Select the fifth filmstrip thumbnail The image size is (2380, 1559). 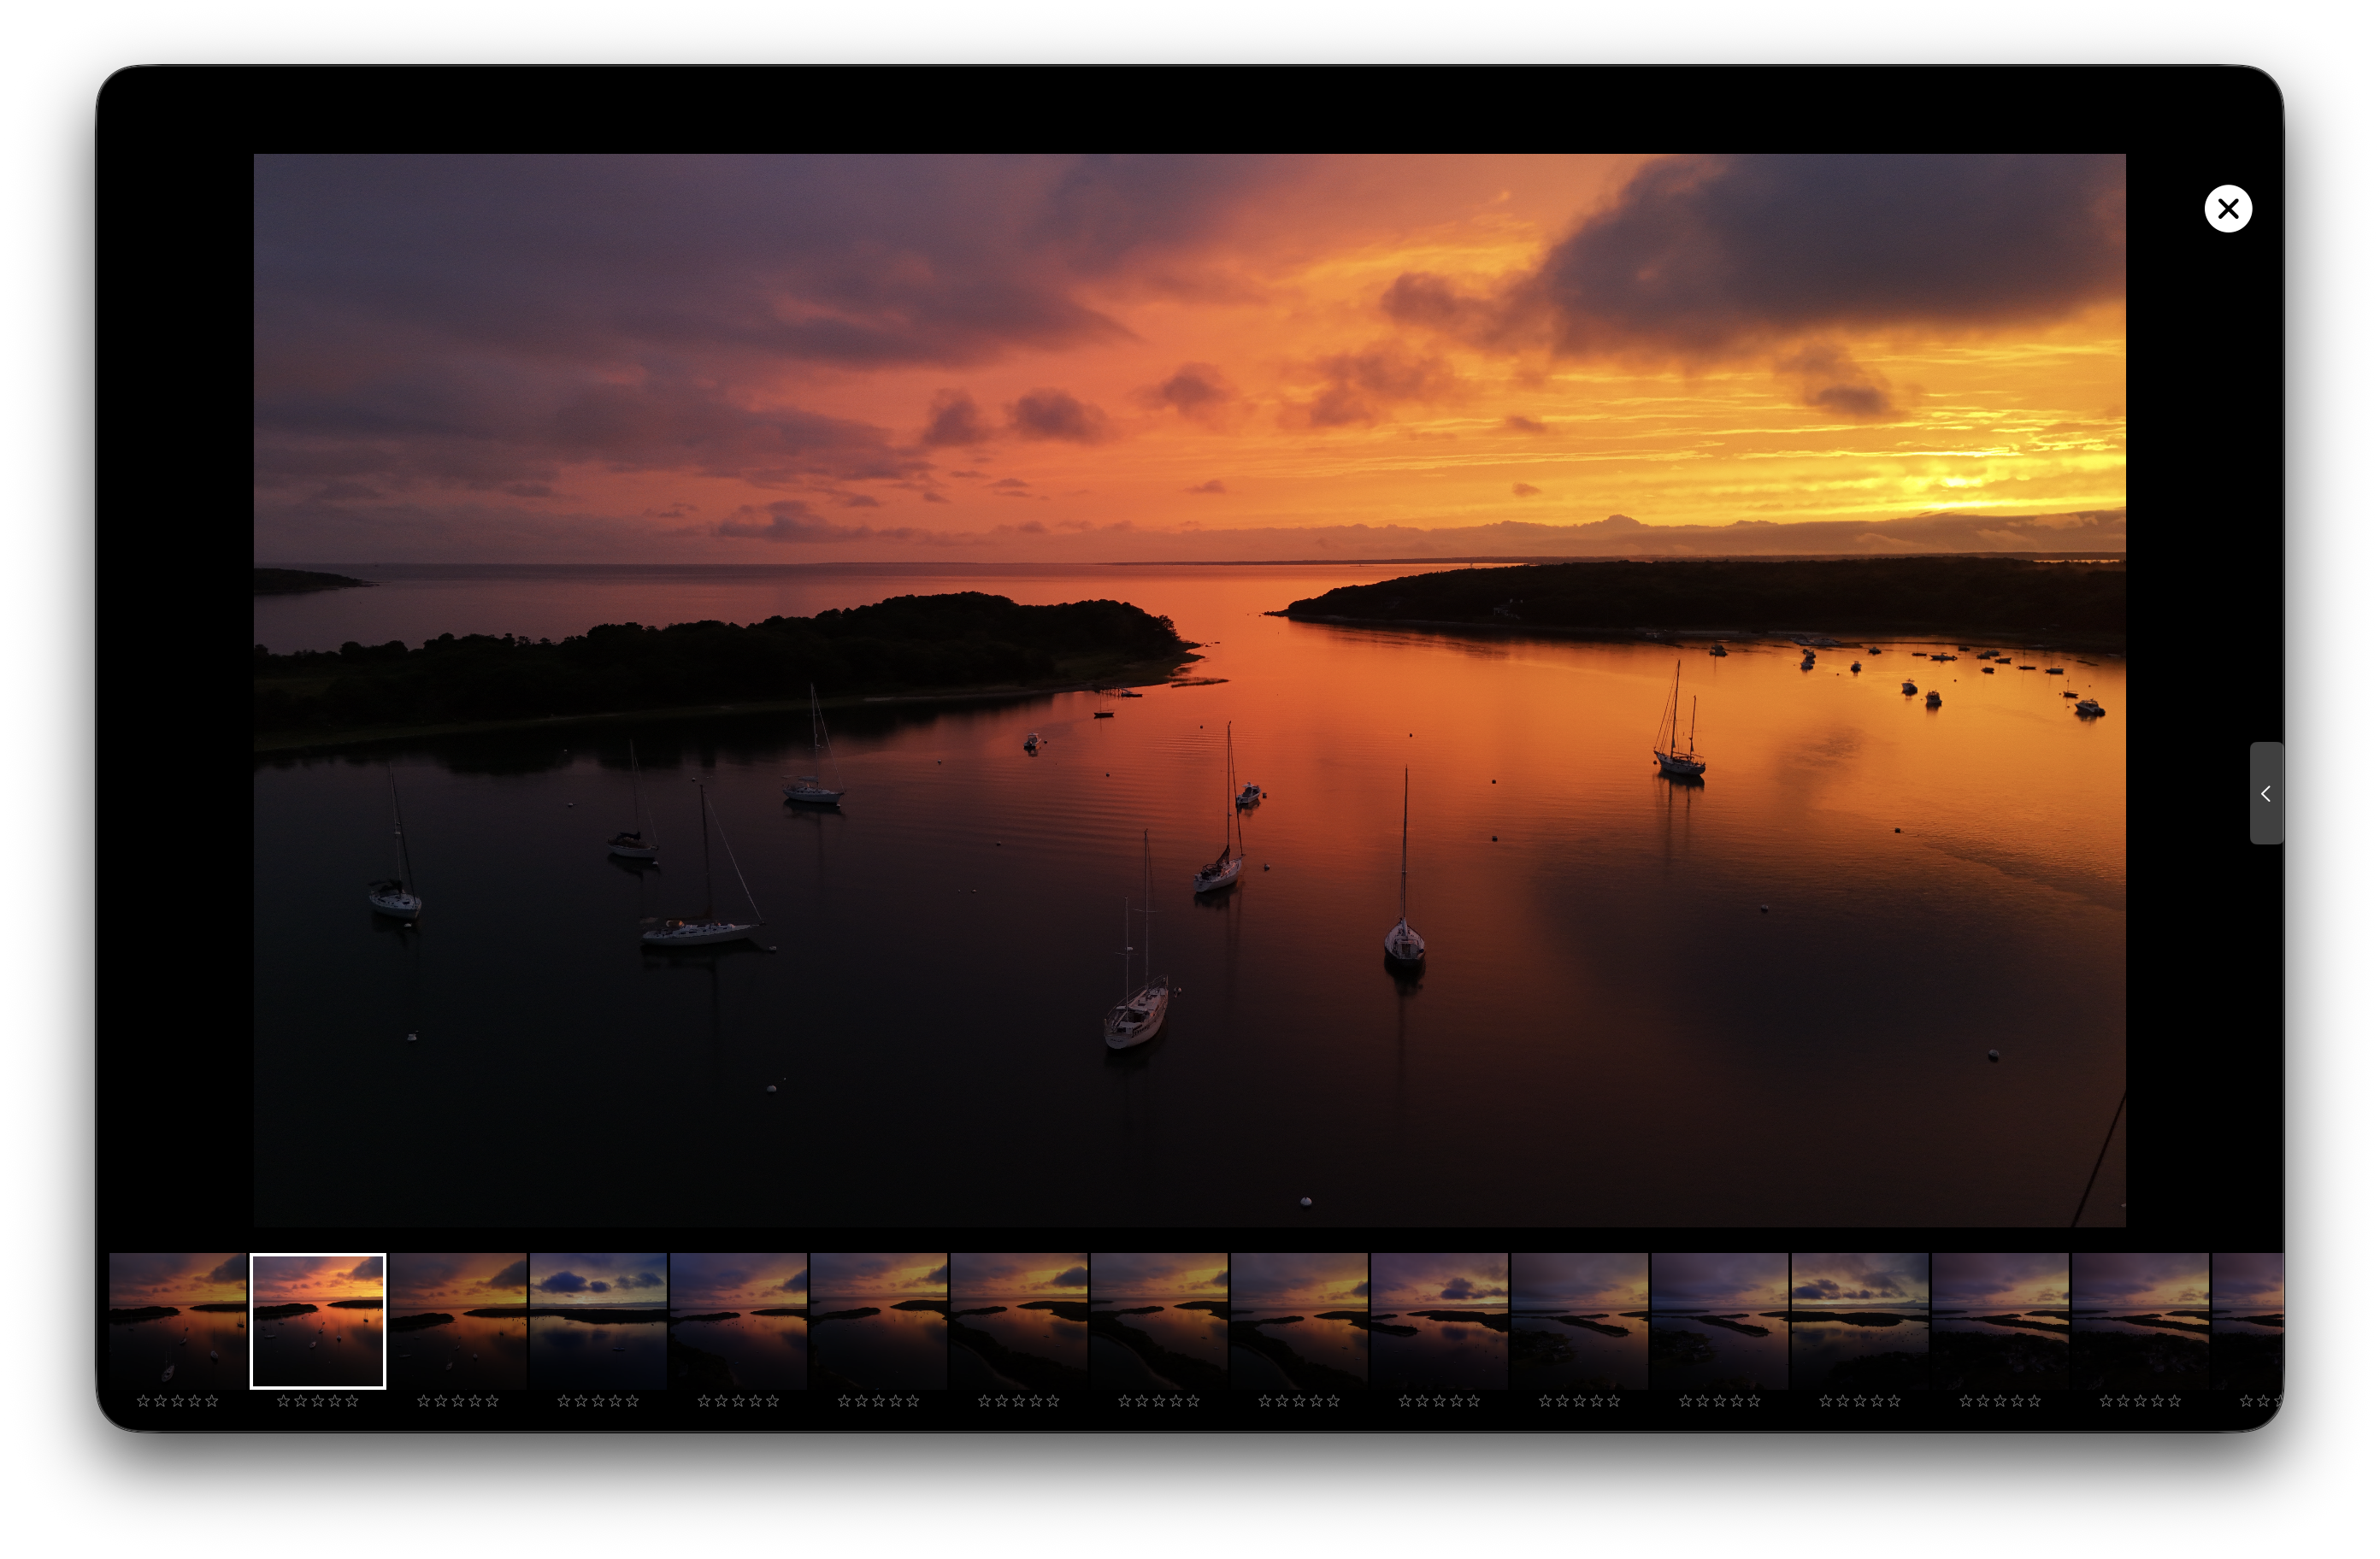pos(738,1320)
